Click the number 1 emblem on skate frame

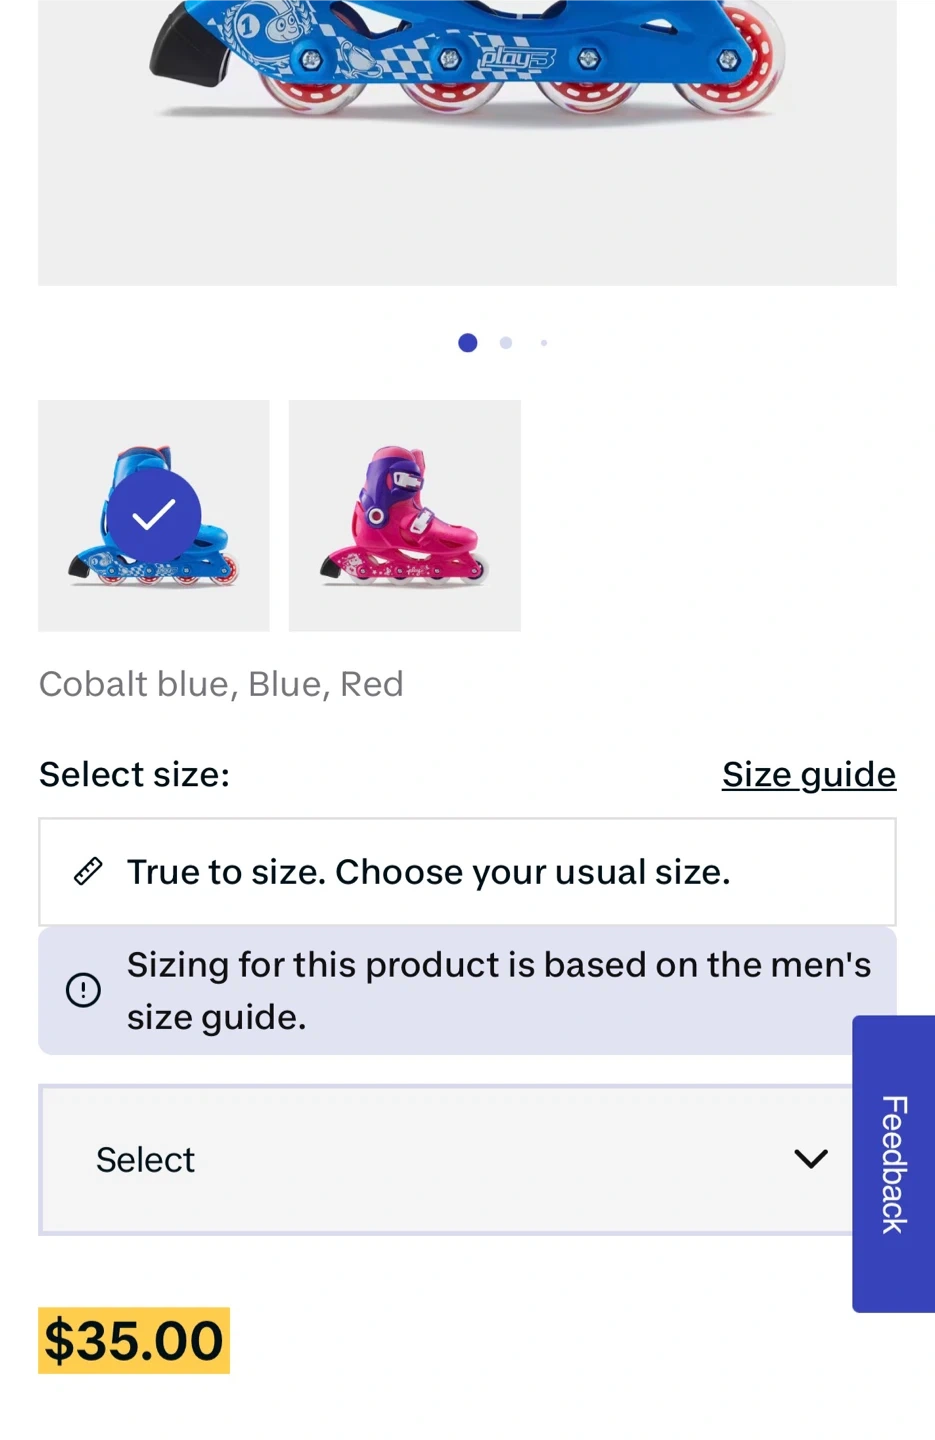(x=248, y=27)
